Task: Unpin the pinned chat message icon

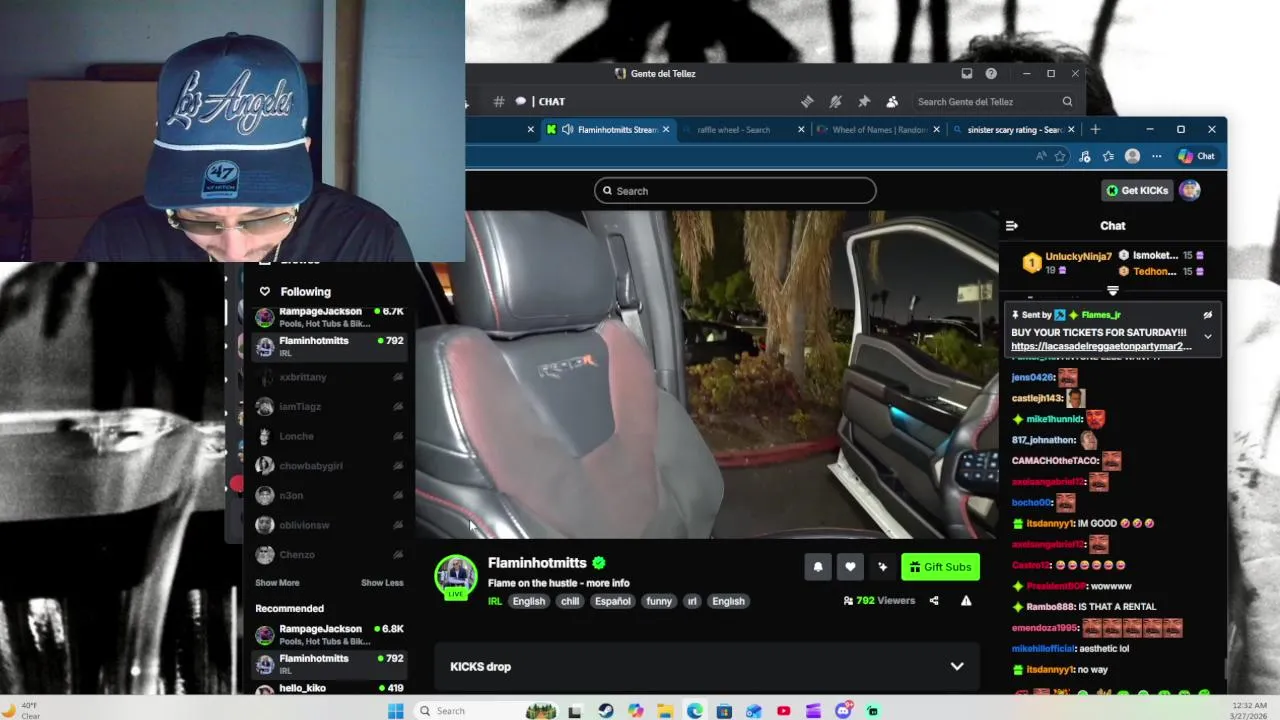Action: 1208,315
